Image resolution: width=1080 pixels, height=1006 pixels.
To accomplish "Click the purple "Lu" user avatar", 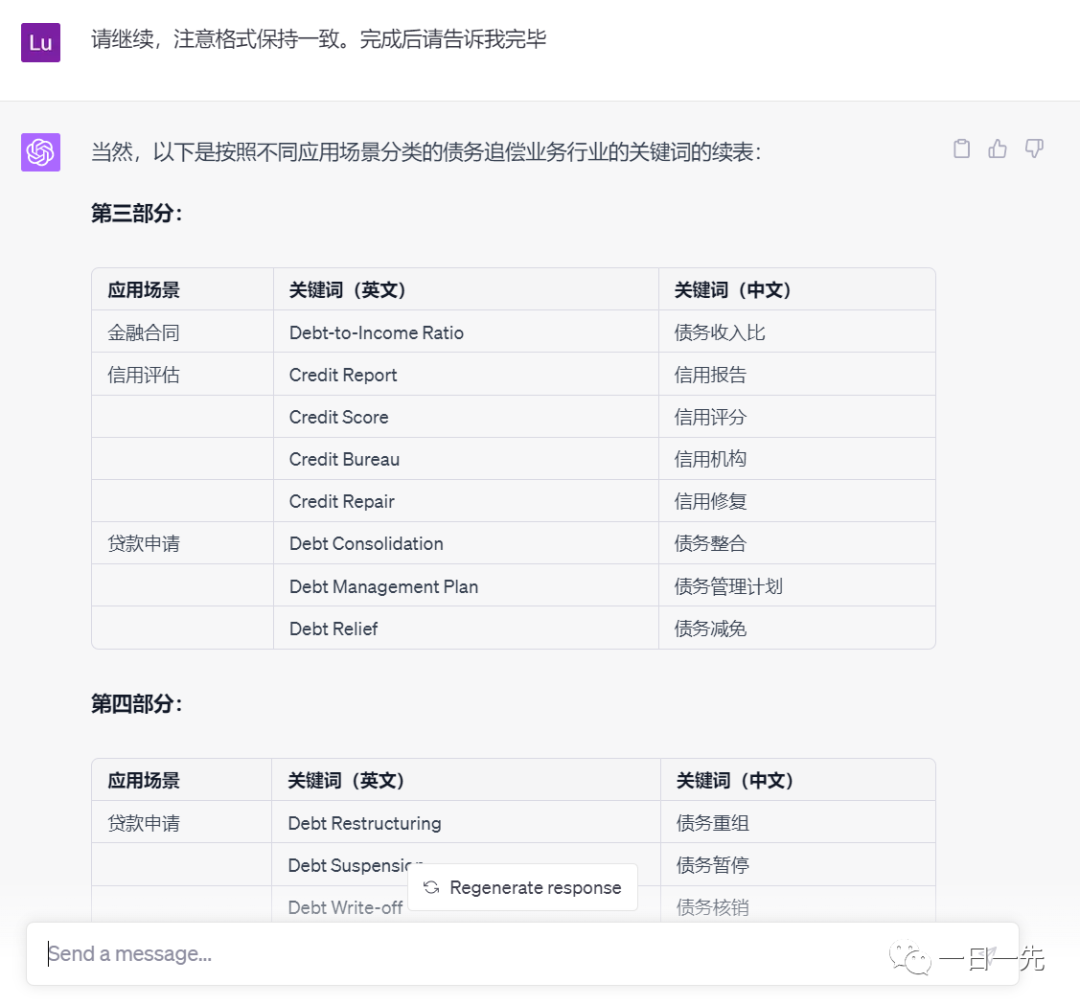I will (41, 43).
